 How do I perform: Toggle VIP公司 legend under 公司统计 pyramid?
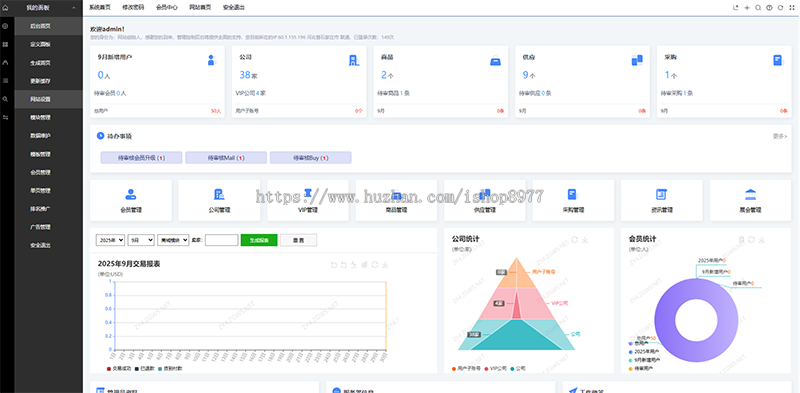point(495,368)
